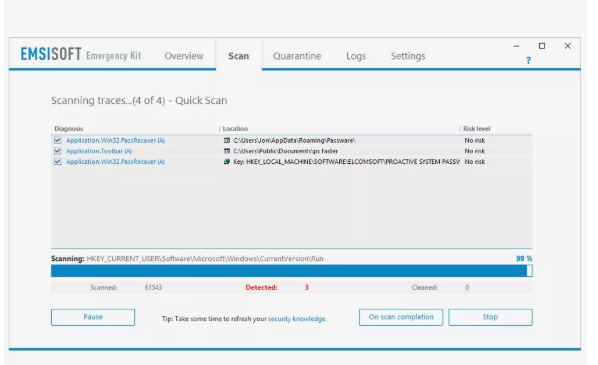Select the Scan tab
The width and height of the screenshot is (598, 365).
(x=239, y=56)
